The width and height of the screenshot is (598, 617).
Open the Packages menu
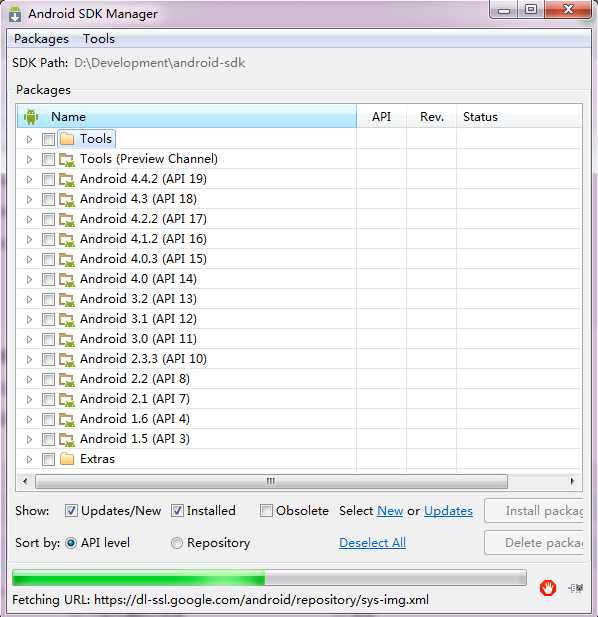[x=41, y=39]
